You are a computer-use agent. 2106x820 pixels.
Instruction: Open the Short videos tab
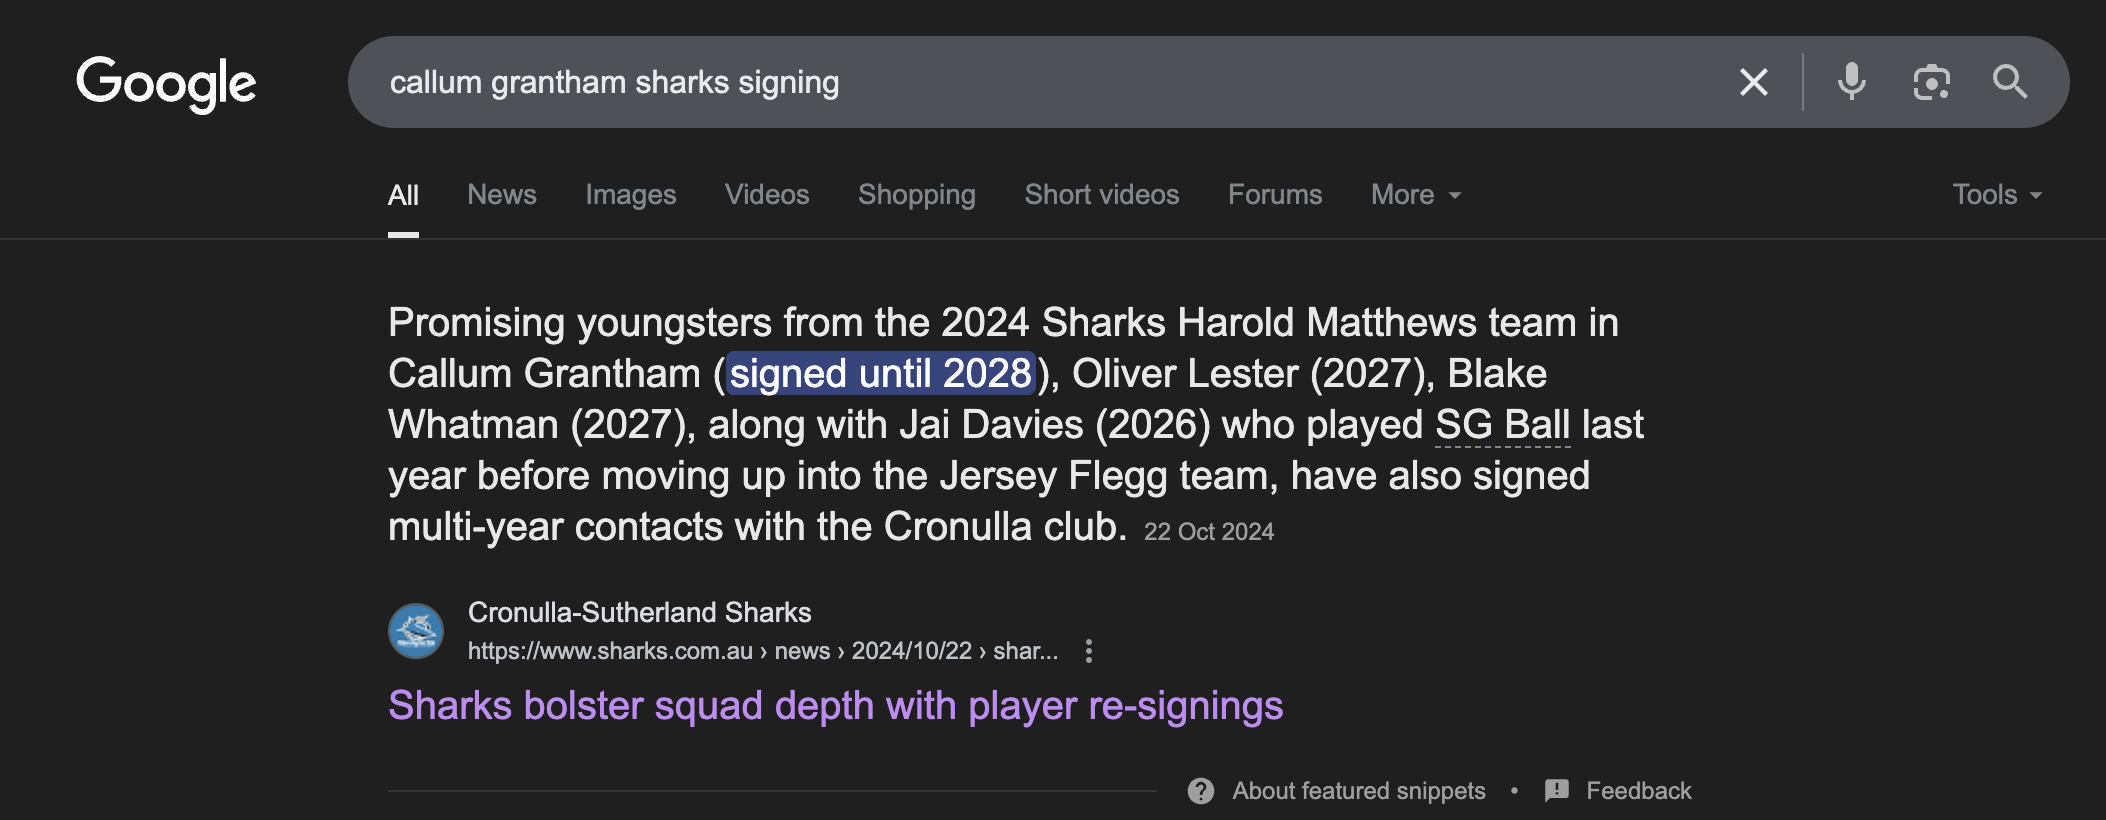tap(1102, 195)
